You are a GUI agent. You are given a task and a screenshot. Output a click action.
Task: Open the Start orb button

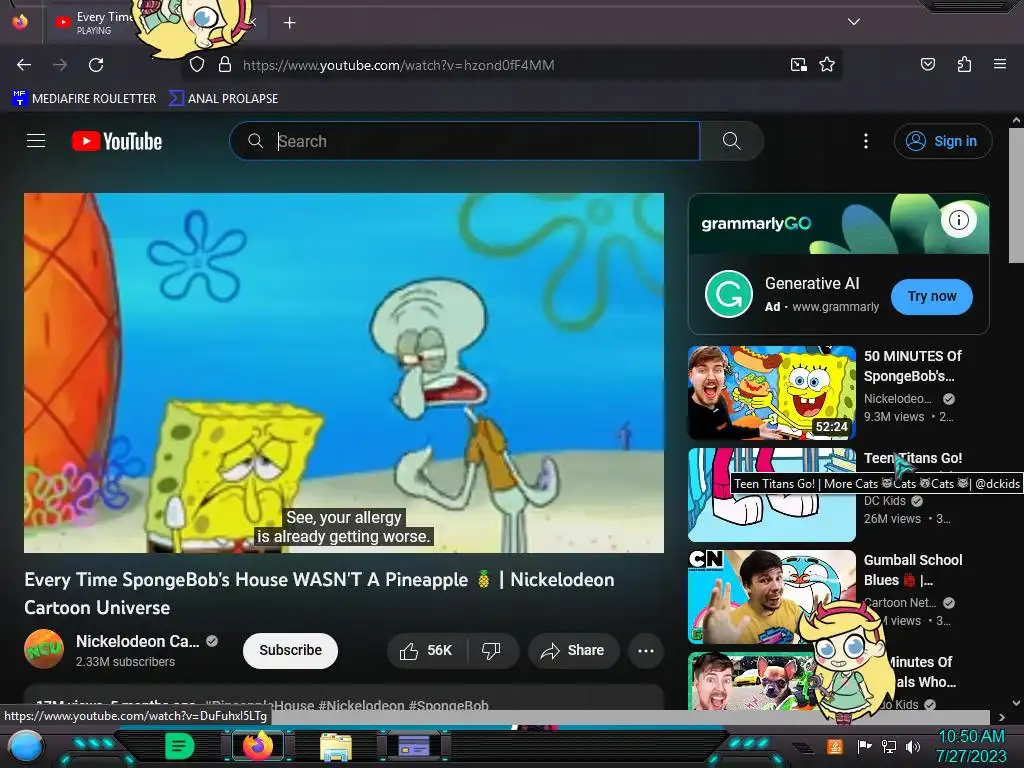click(26, 746)
